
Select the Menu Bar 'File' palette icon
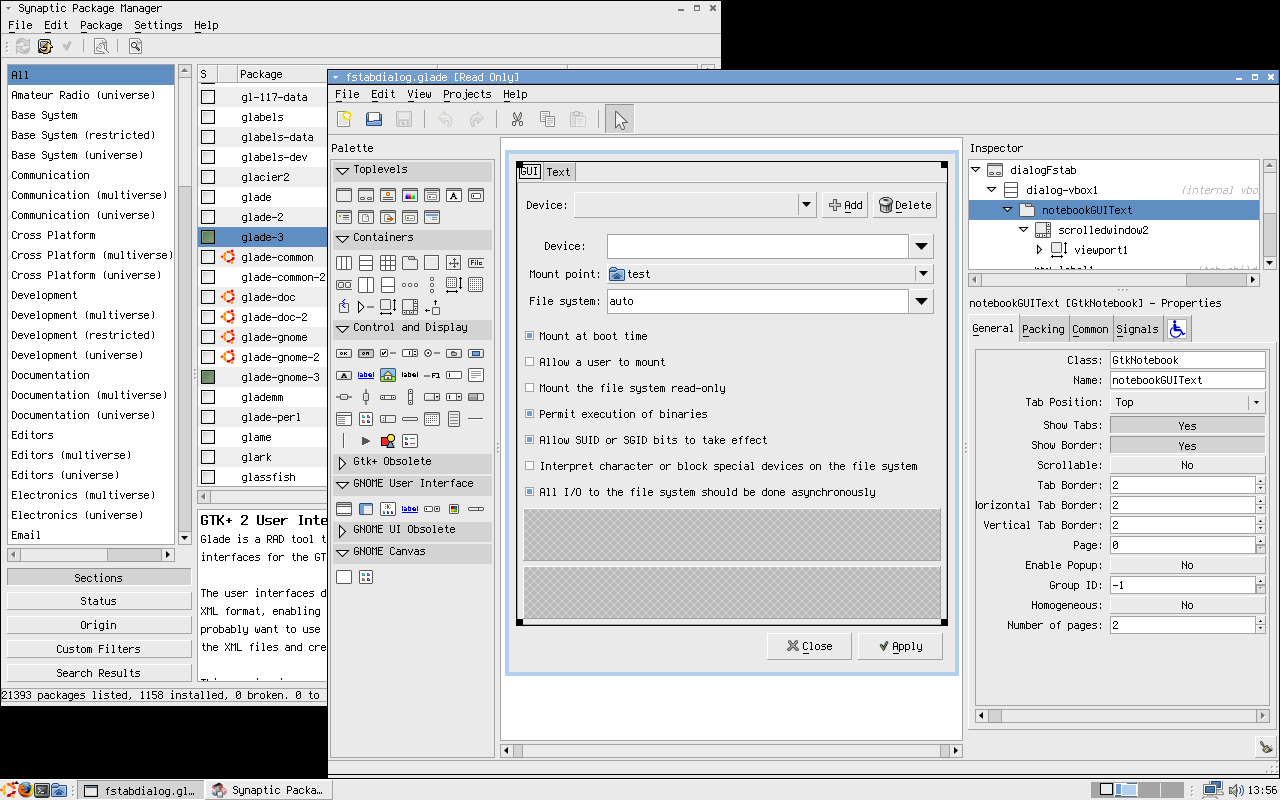click(476, 263)
